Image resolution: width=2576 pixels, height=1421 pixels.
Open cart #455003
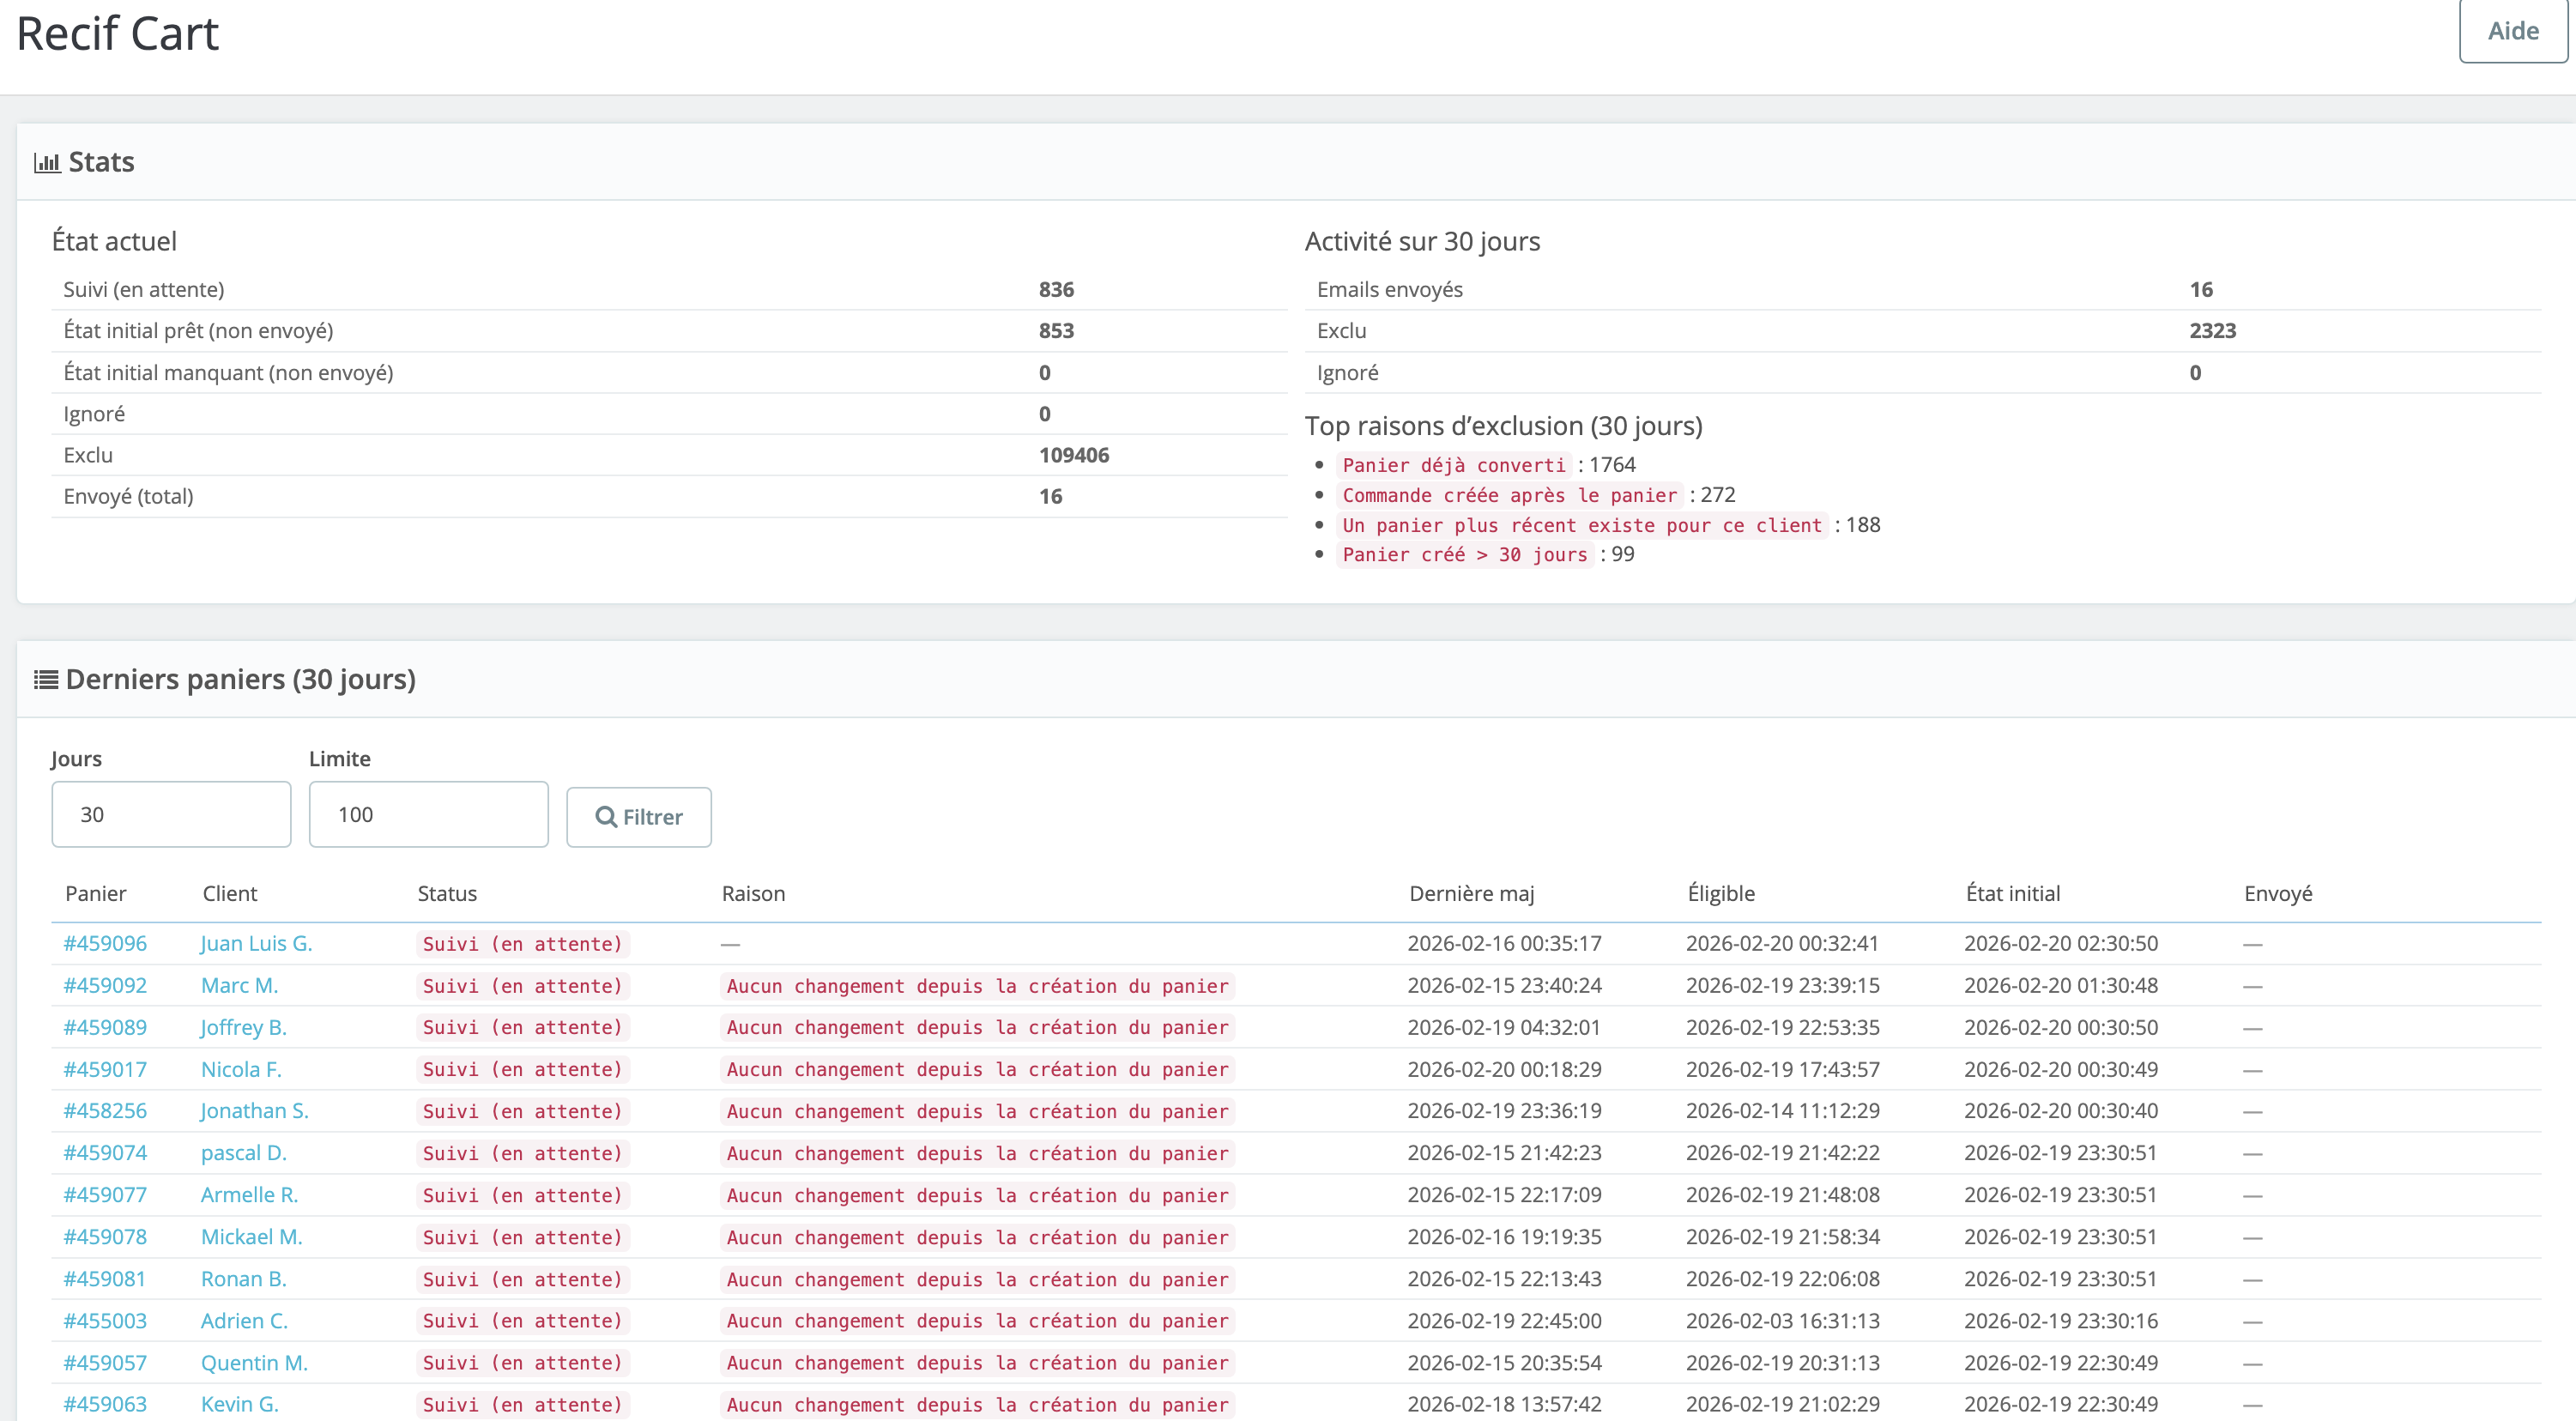coord(105,1320)
